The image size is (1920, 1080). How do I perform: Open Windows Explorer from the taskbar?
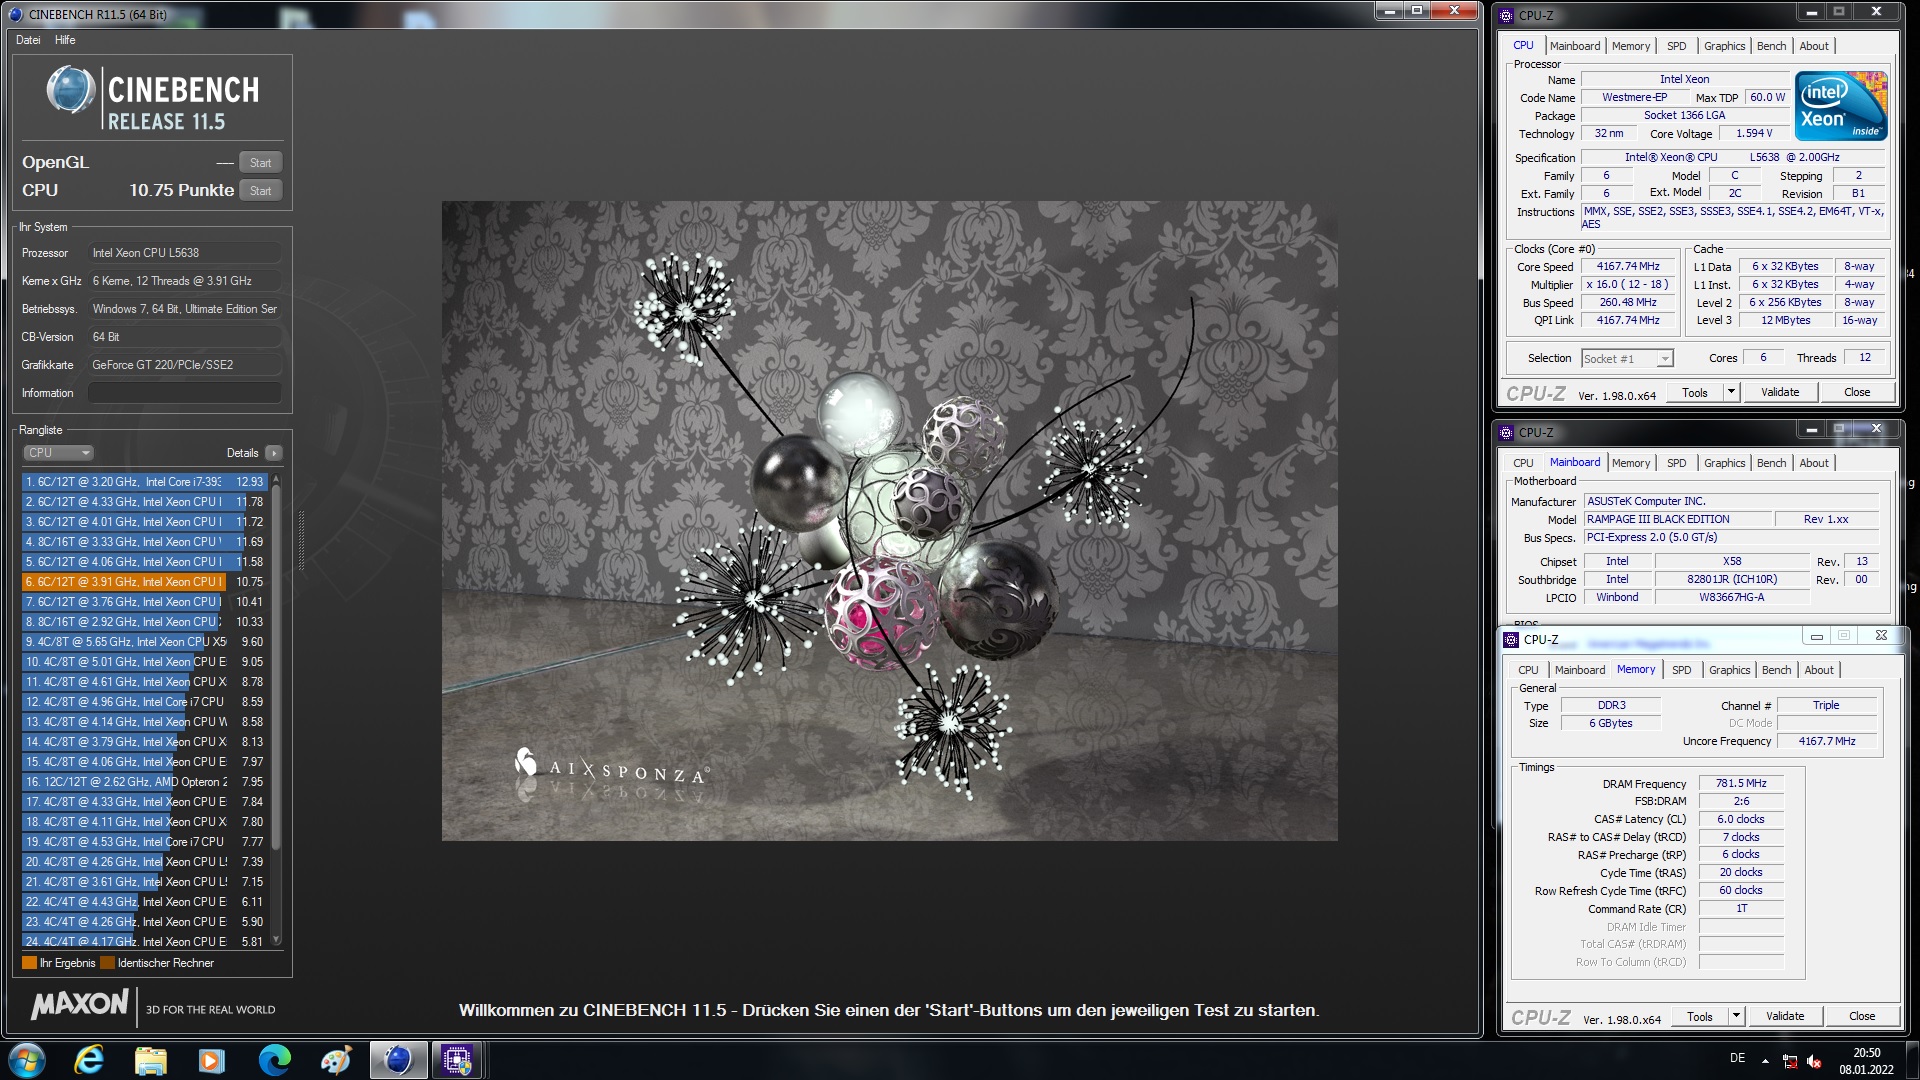tap(150, 1060)
